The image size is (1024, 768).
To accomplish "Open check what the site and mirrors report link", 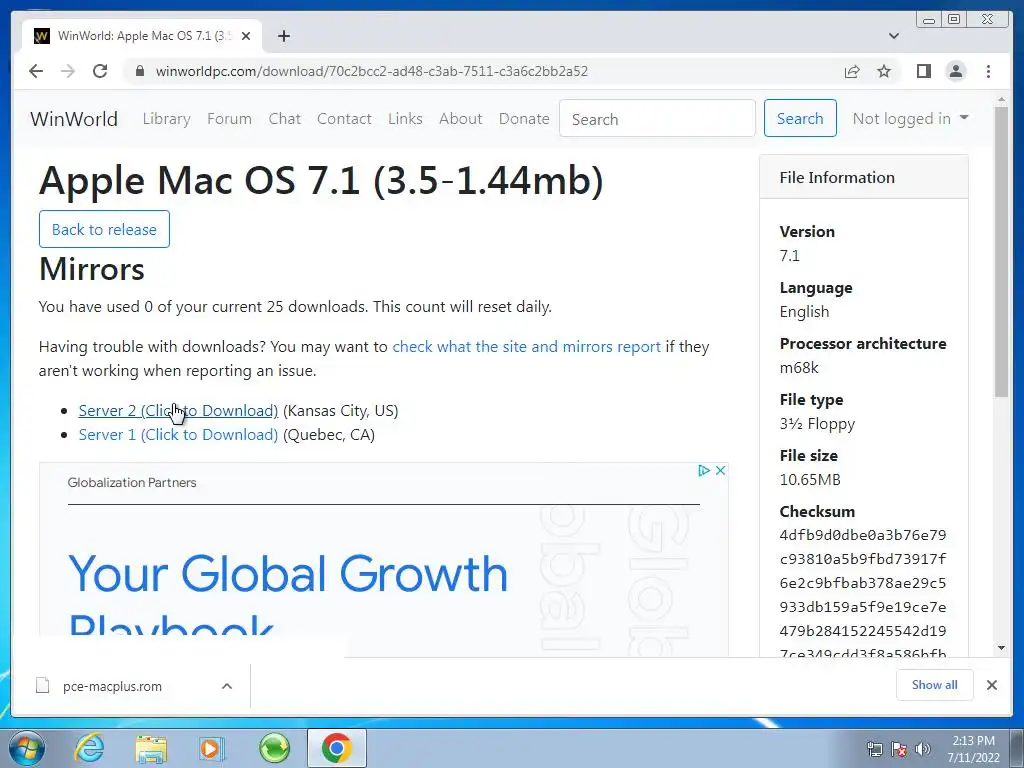I will pos(526,347).
